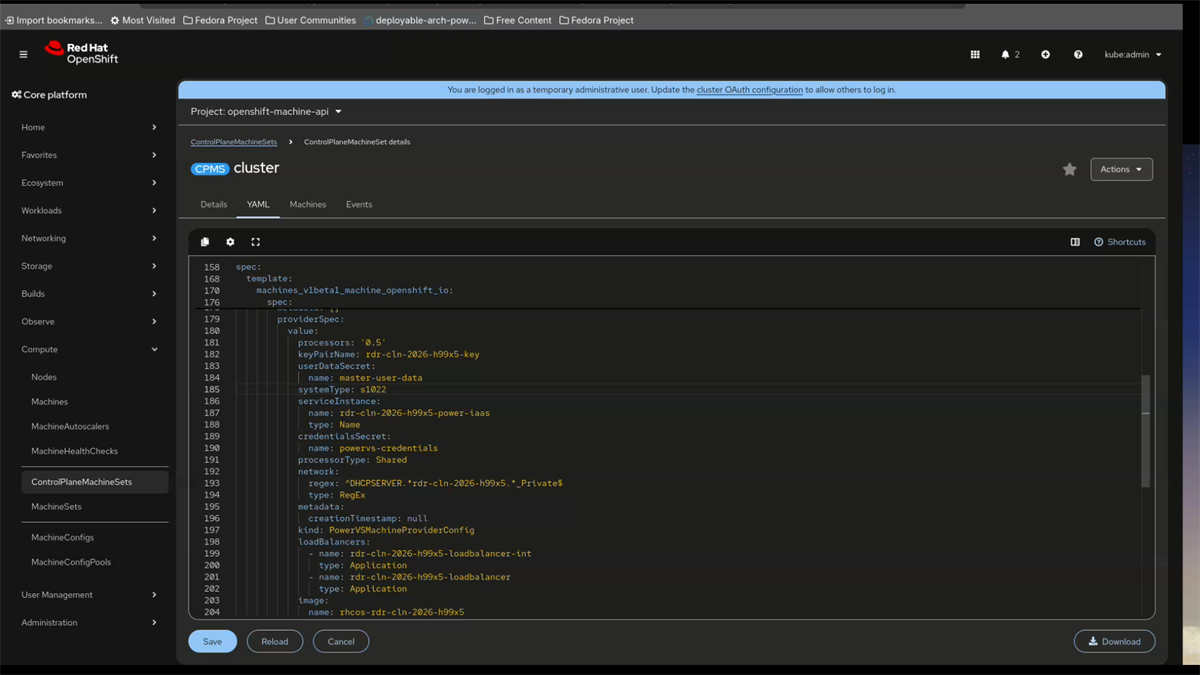
Task: Open the Import bookmarks toolbar item
Action: pos(53,20)
